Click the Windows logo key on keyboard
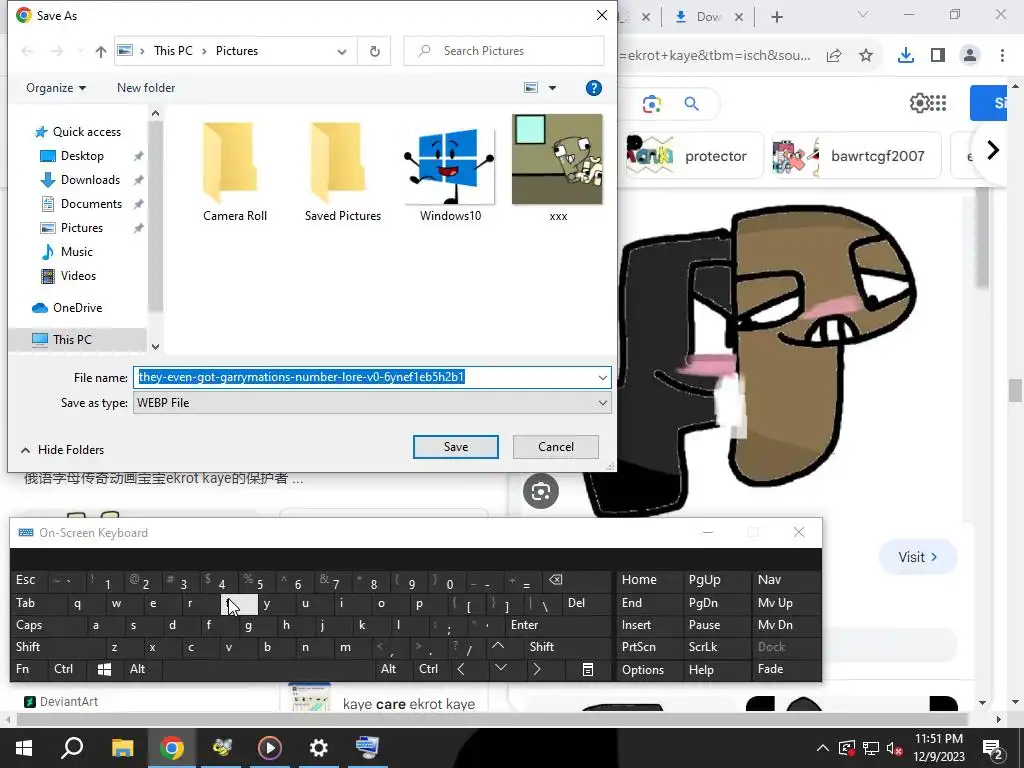The image size is (1024, 768). click(x=104, y=669)
